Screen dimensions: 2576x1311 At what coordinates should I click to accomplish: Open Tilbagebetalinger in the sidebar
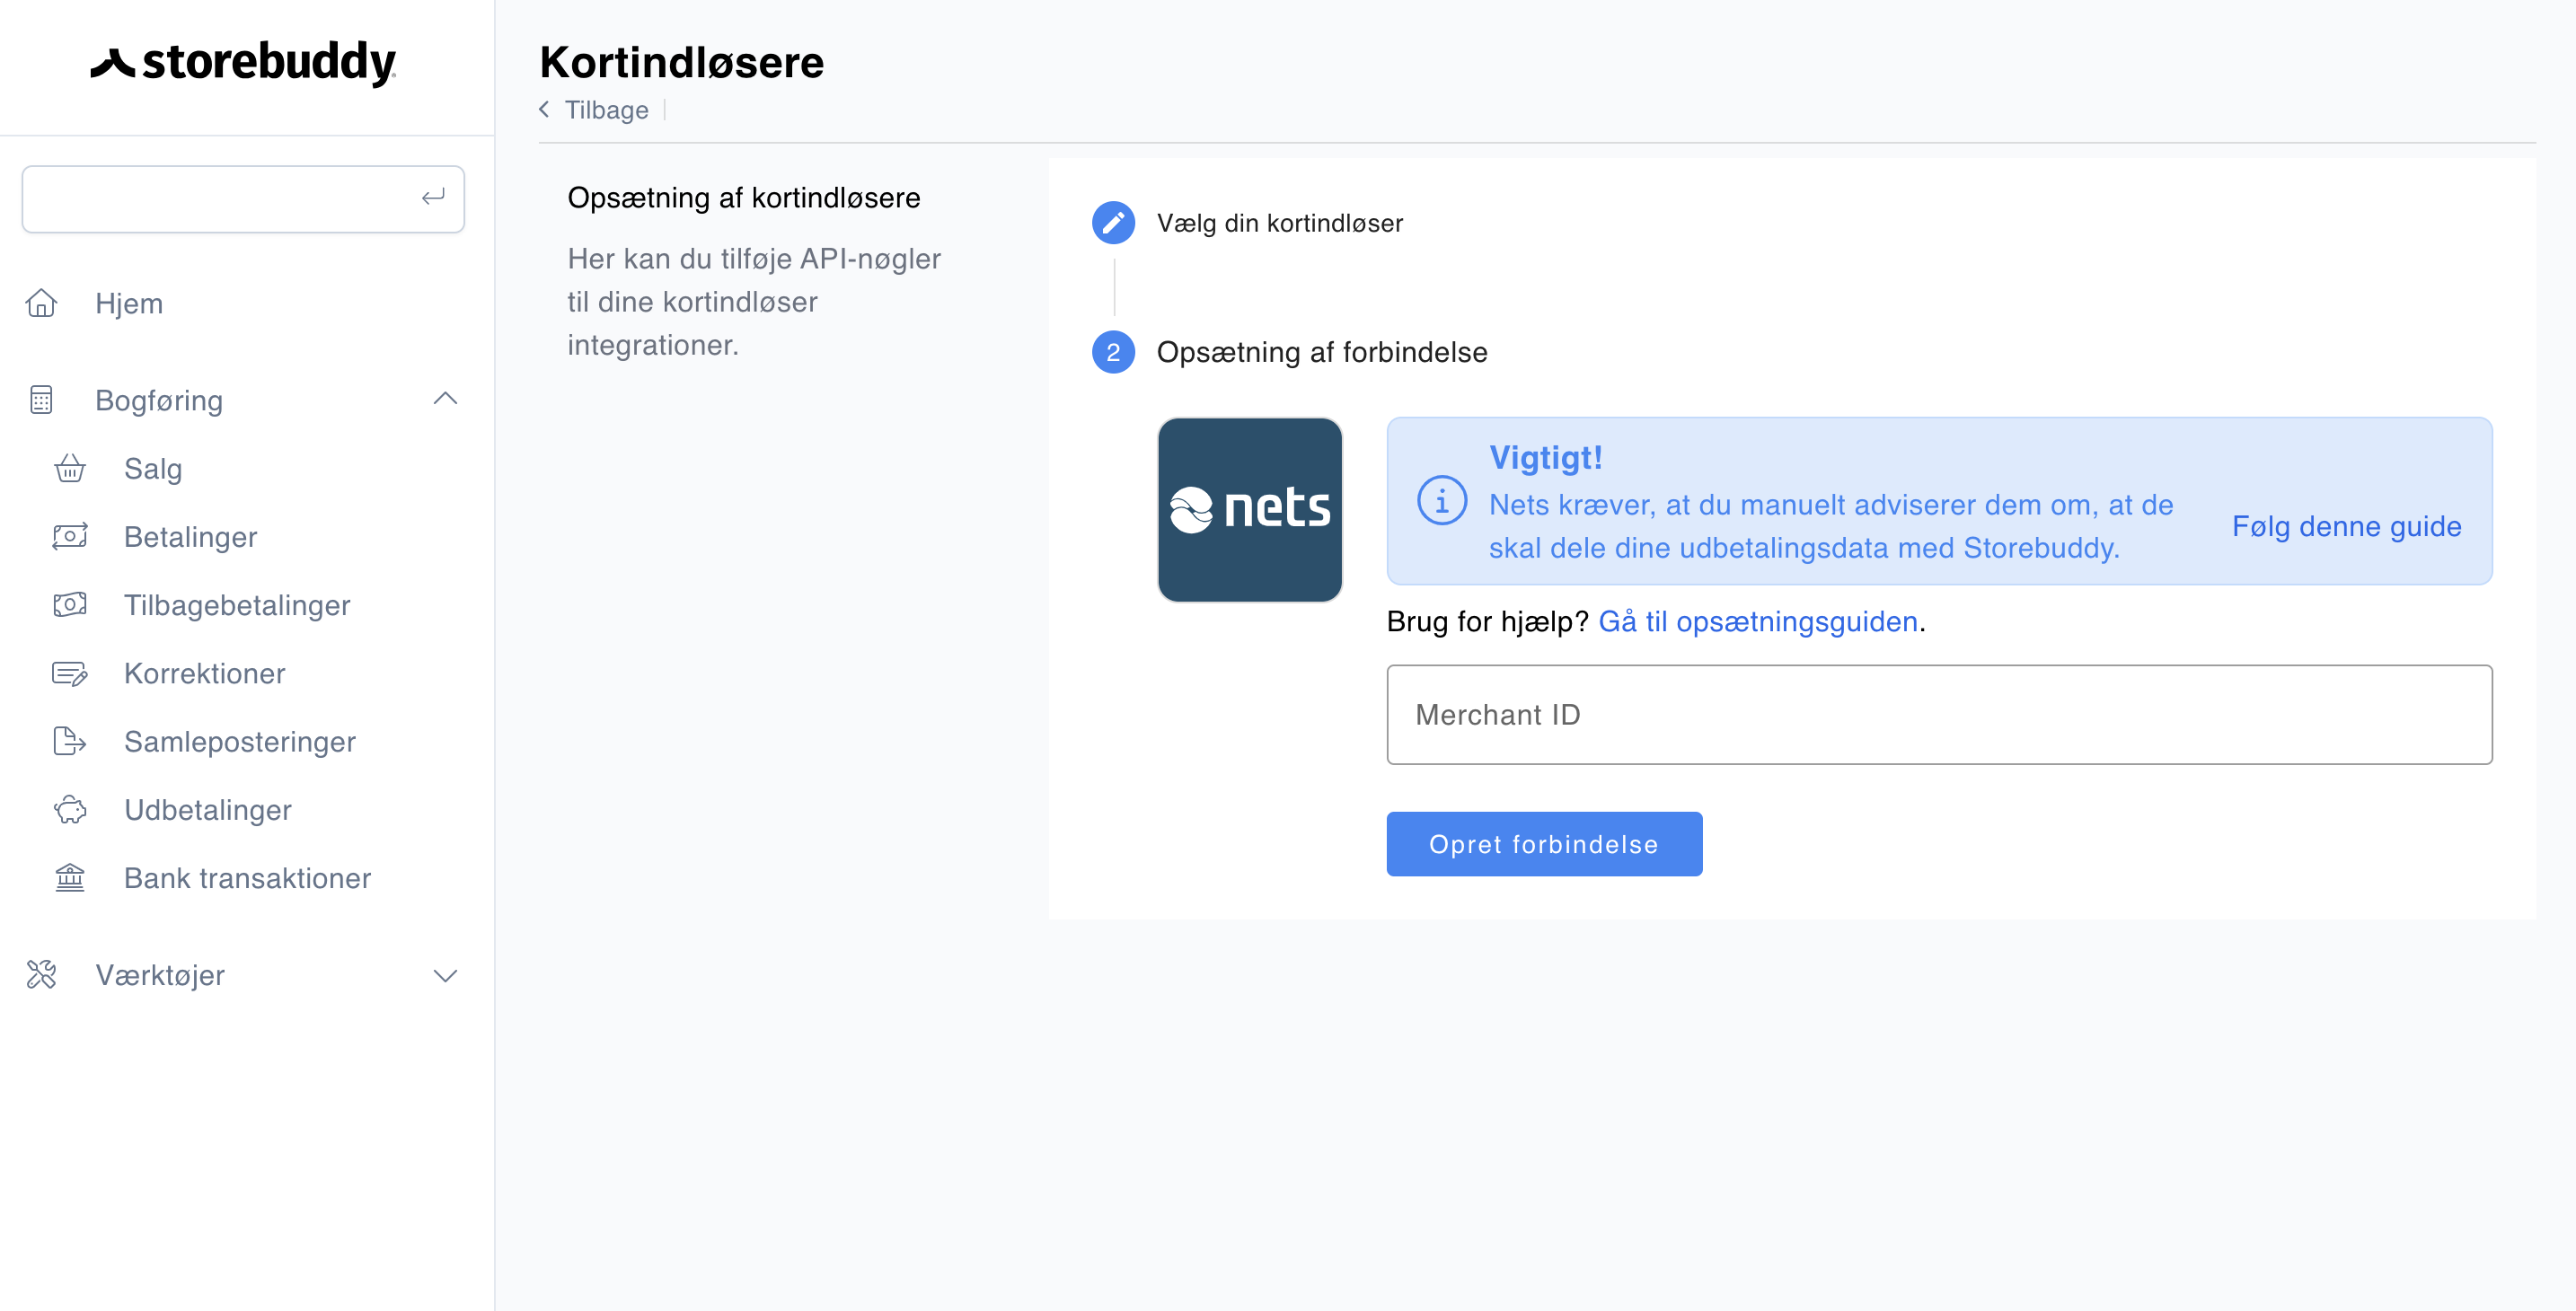pyautogui.click(x=237, y=605)
